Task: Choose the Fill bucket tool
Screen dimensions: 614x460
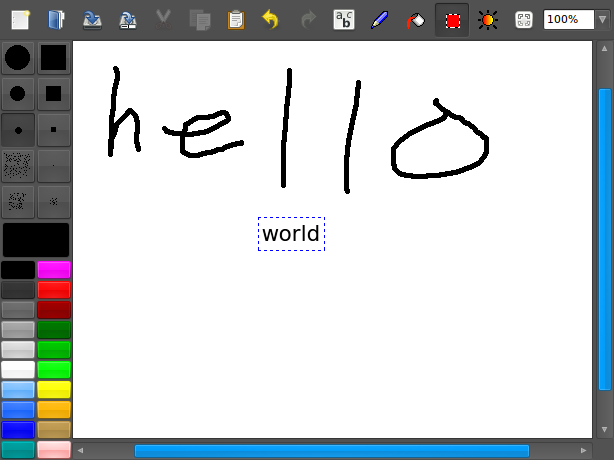Action: click(415, 19)
